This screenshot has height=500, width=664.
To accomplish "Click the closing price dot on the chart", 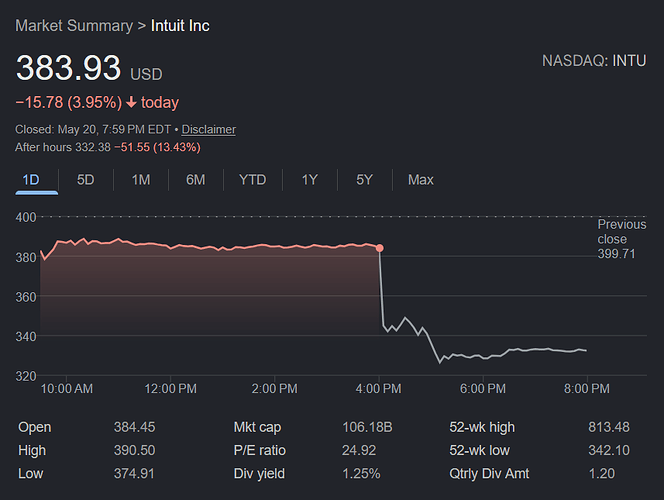I will [x=380, y=248].
